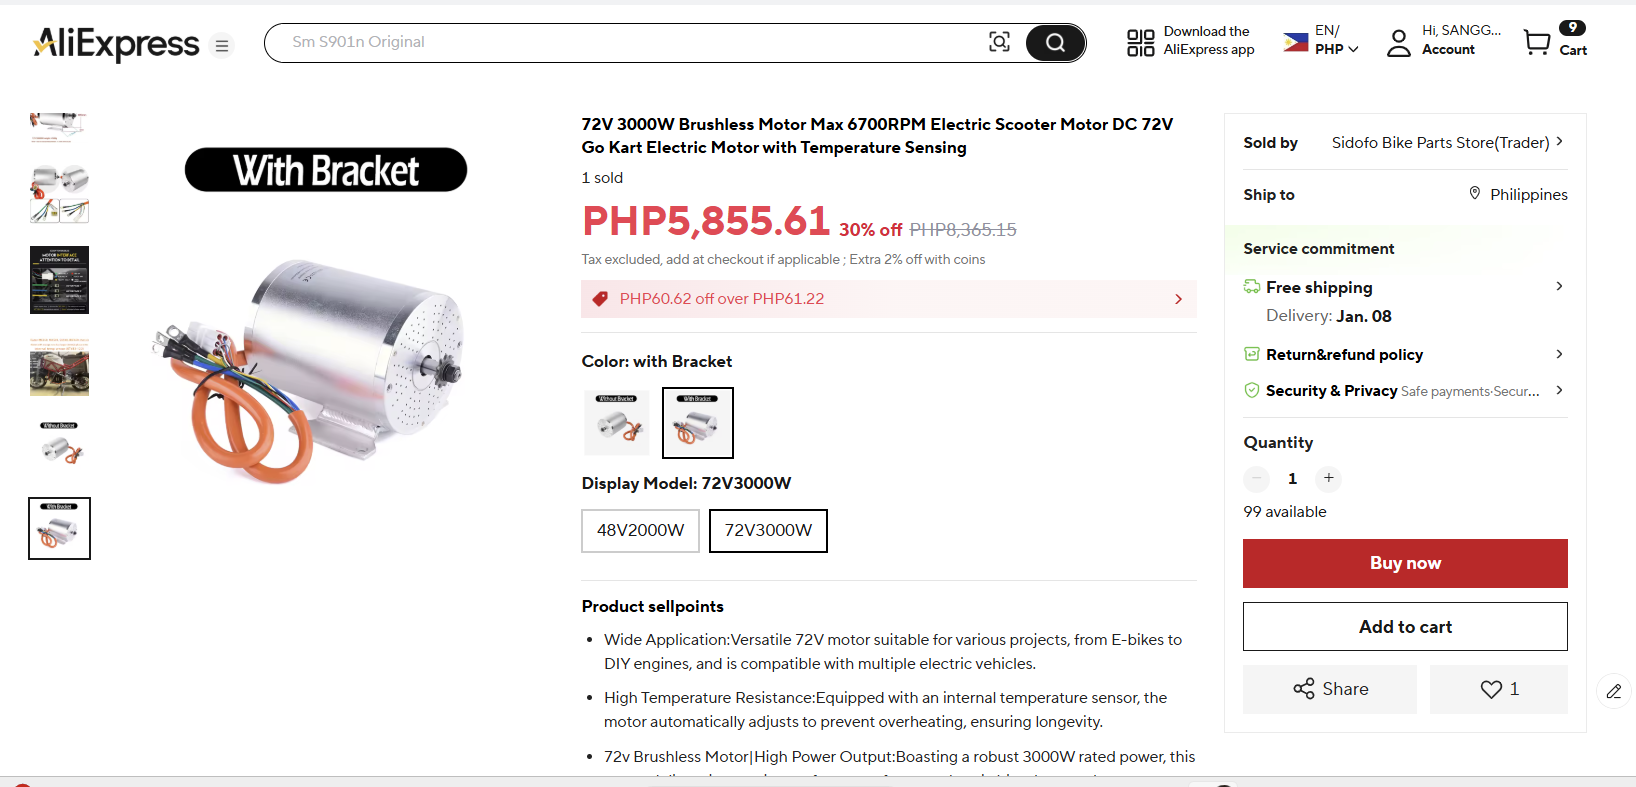This screenshot has height=787, width=1636.
Task: Click the magnifier search button
Action: coord(1055,43)
